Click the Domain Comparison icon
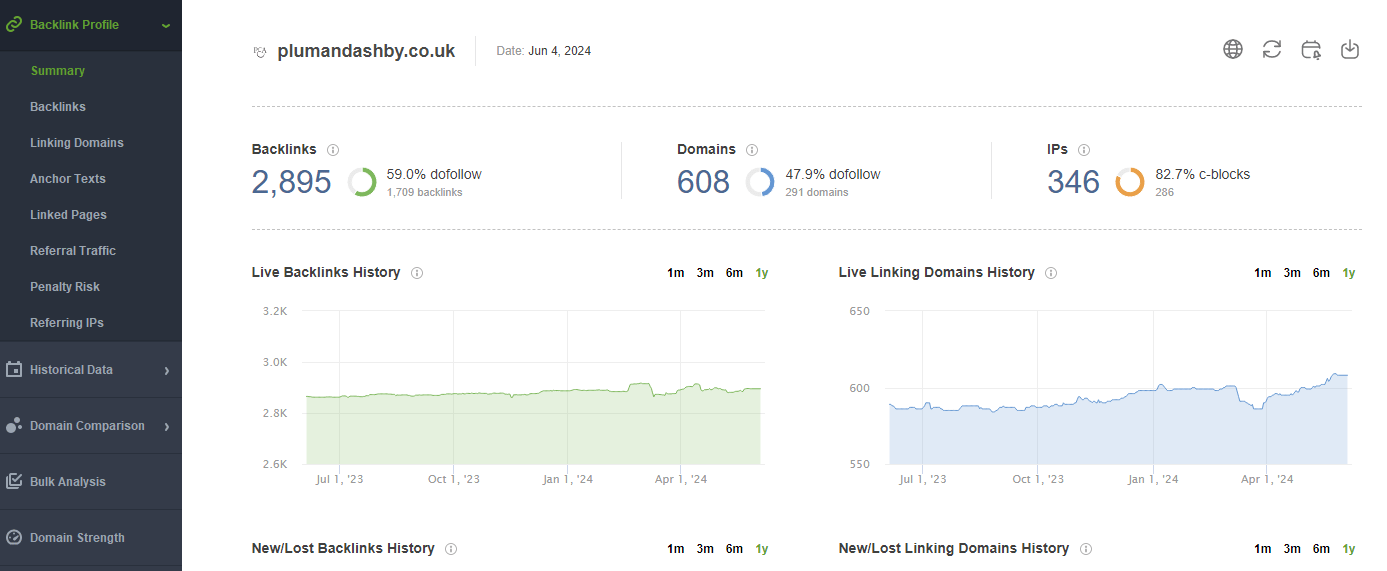The width and height of the screenshot is (1387, 571). click(14, 426)
